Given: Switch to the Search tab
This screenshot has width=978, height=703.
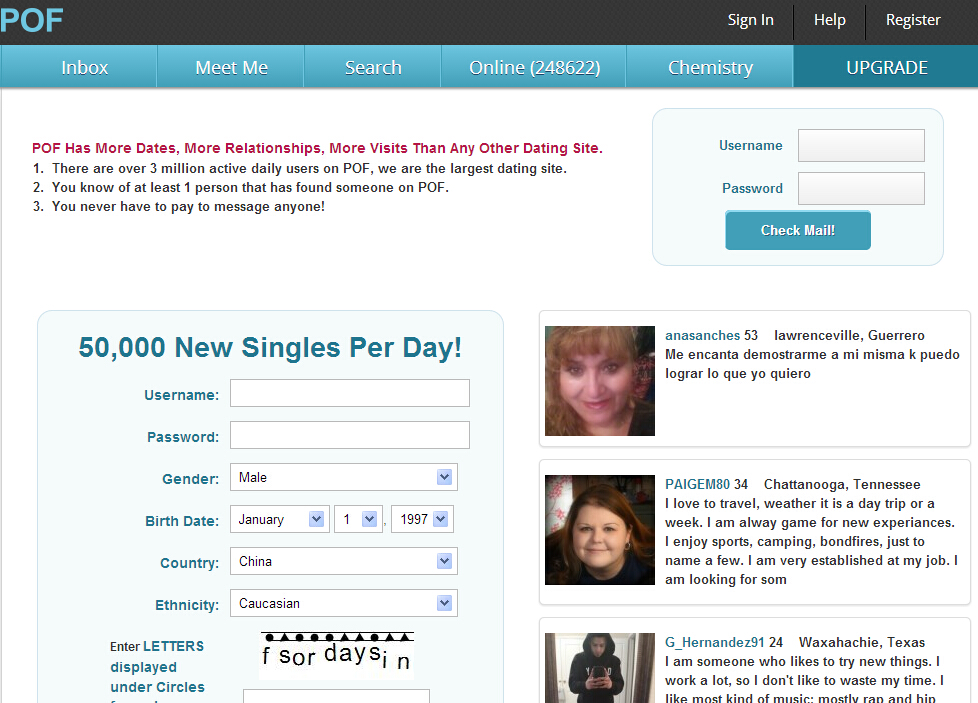Looking at the screenshot, I should point(373,67).
